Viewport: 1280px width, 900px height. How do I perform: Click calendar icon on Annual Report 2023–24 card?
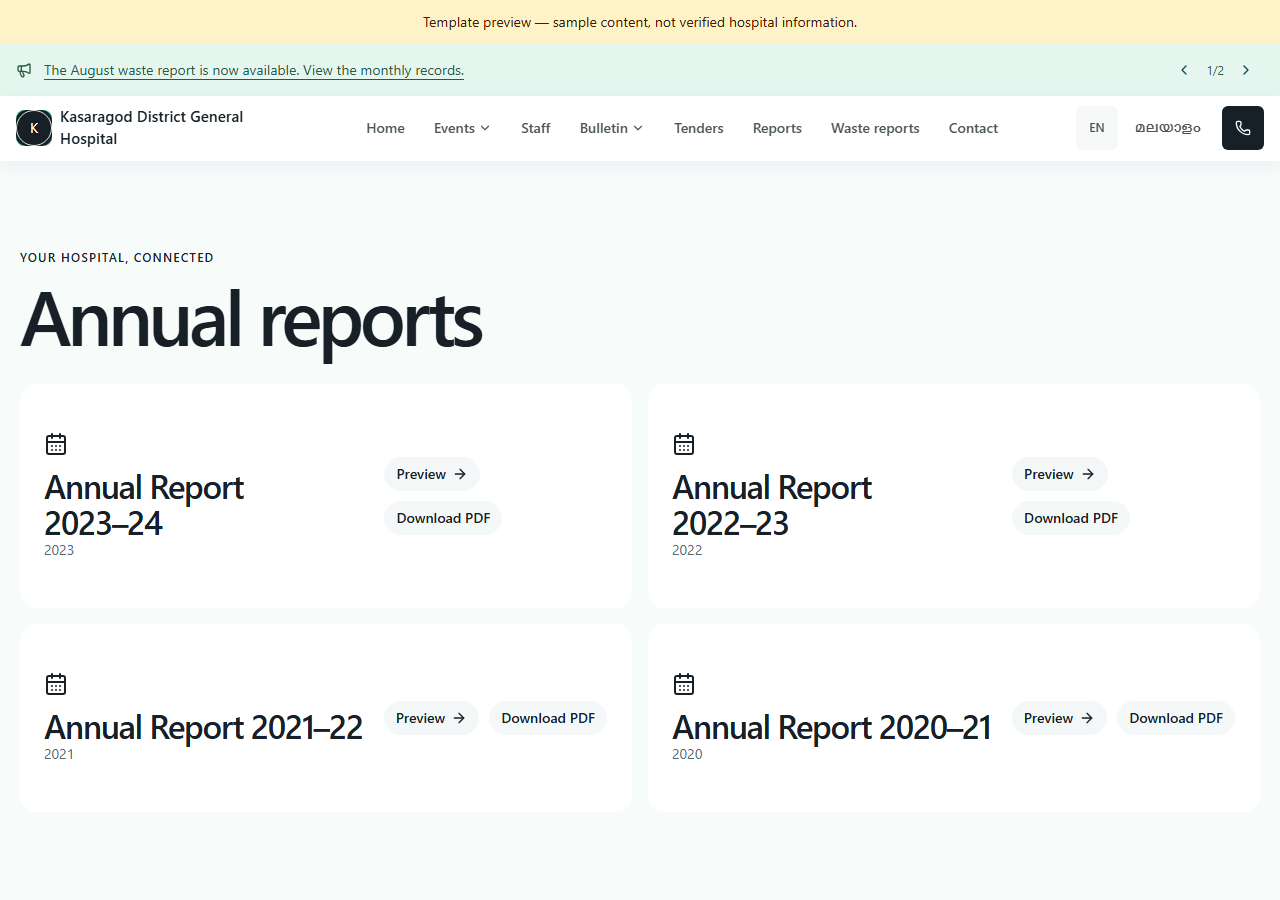click(x=56, y=444)
